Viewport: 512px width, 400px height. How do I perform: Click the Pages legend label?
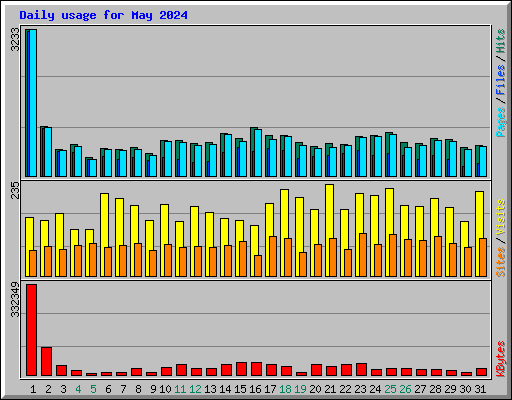click(x=501, y=122)
